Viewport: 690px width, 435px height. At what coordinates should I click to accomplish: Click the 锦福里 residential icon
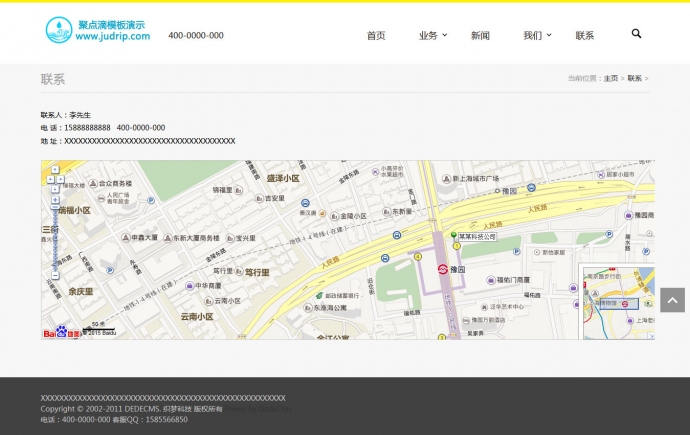239,190
